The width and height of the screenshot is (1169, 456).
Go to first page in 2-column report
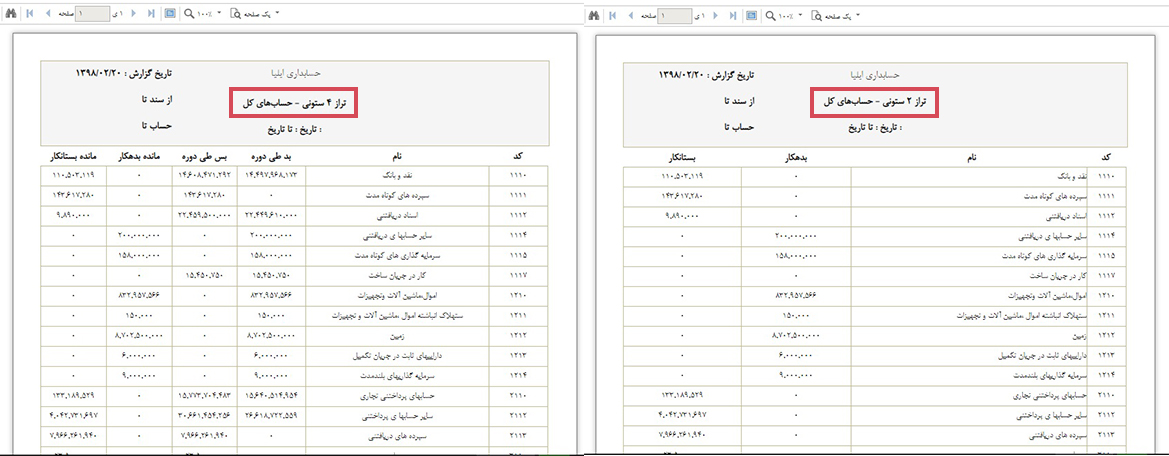(x=613, y=14)
